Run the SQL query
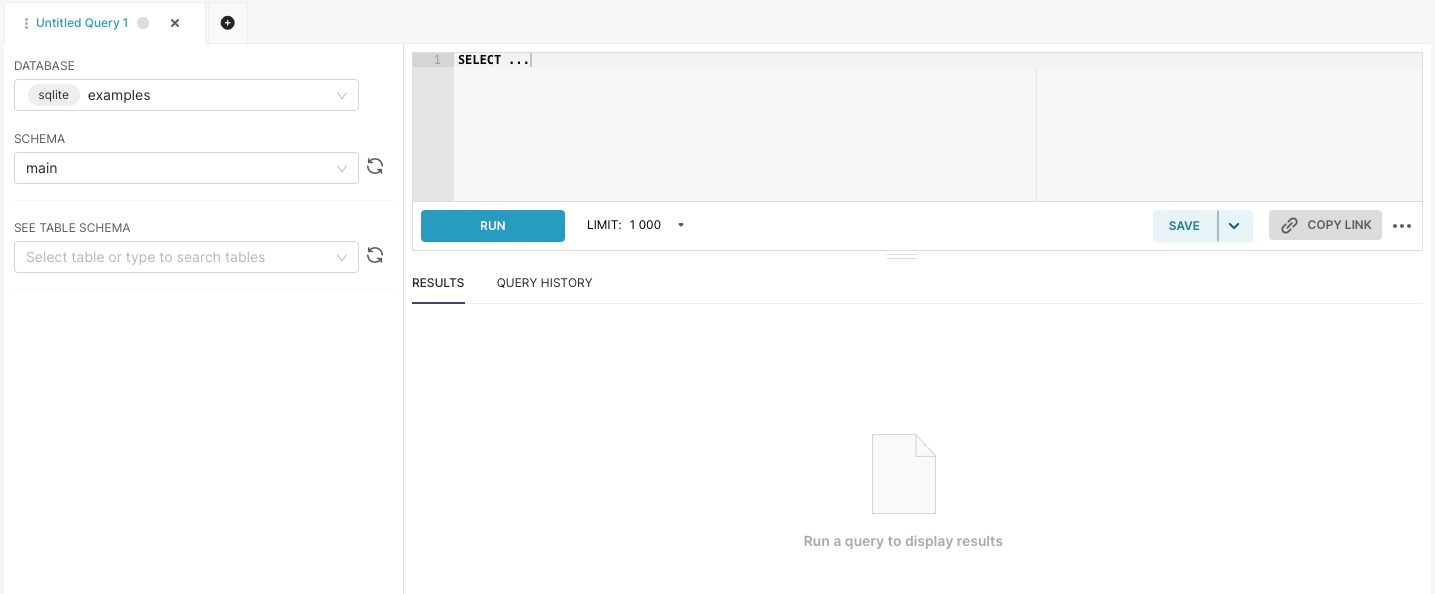This screenshot has width=1435, height=594. pyautogui.click(x=492, y=226)
